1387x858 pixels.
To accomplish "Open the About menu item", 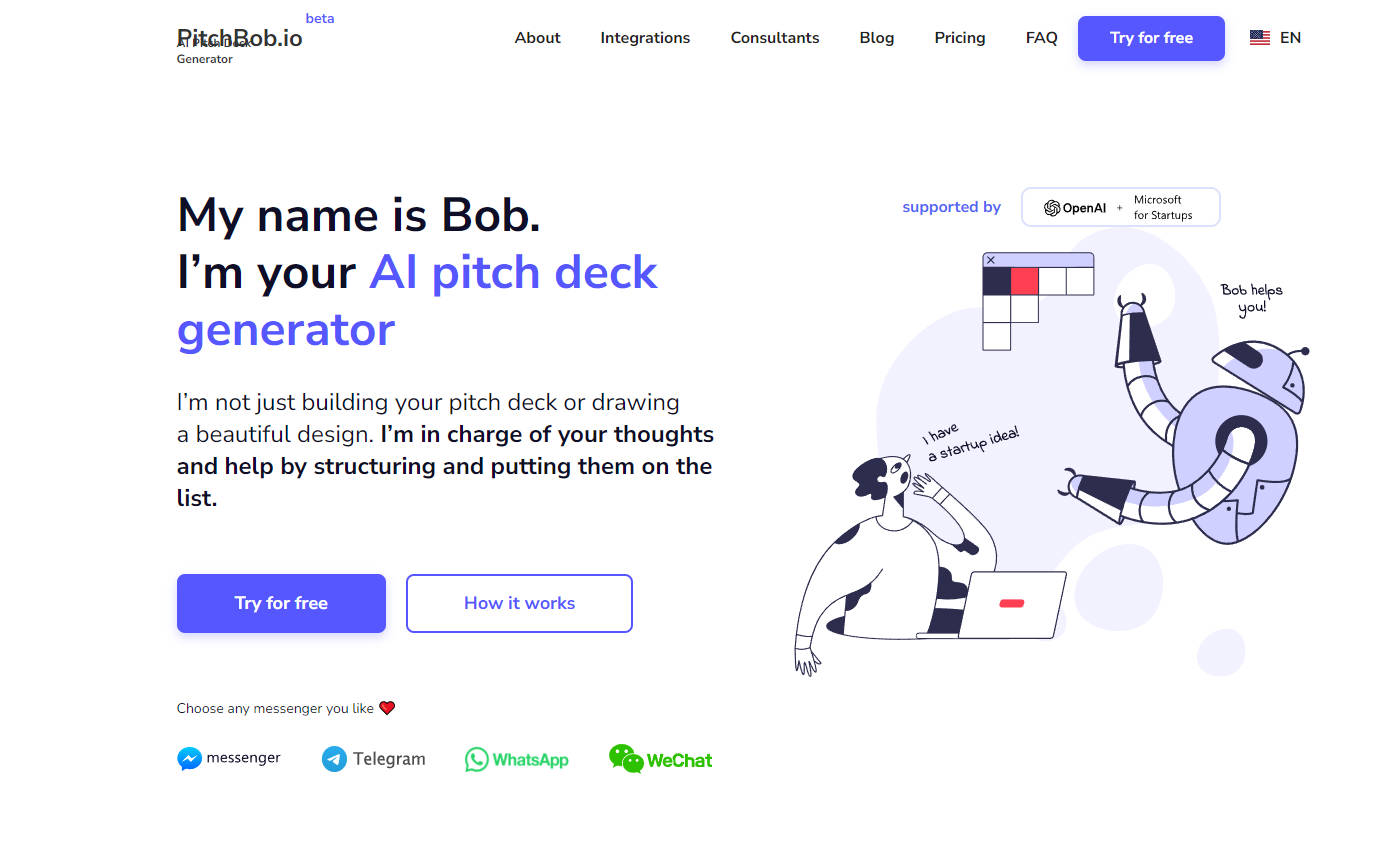I will (x=537, y=37).
